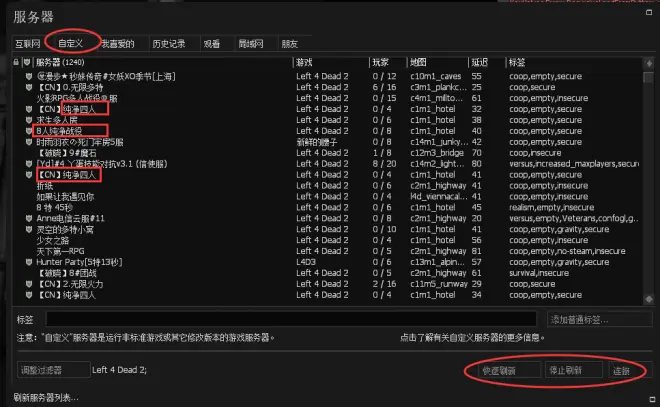Image resolution: width=660 pixels, height=407 pixels.
Task: Switch to the 自定义 tab
Action: click(70, 43)
